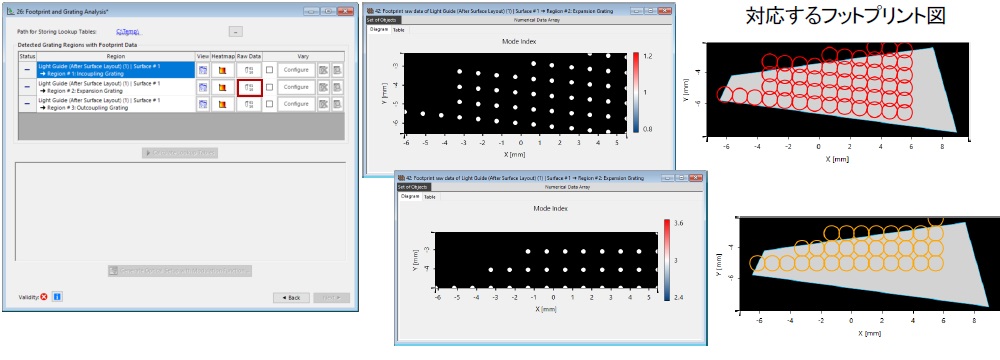Open the View icon for Expansion Grating row
The width and height of the screenshot is (1000, 360).
tap(203, 87)
